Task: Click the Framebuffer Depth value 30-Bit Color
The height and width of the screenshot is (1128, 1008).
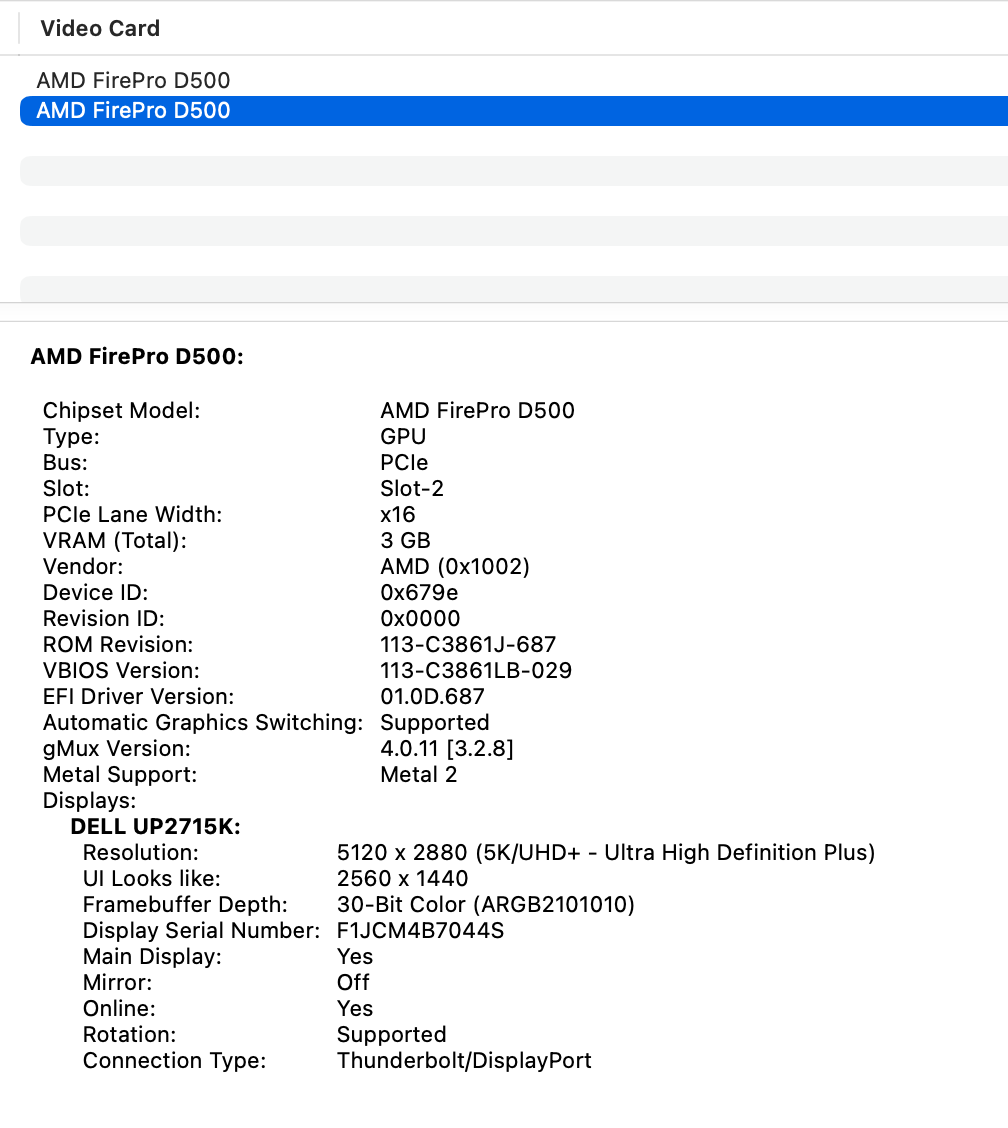Action: point(486,904)
